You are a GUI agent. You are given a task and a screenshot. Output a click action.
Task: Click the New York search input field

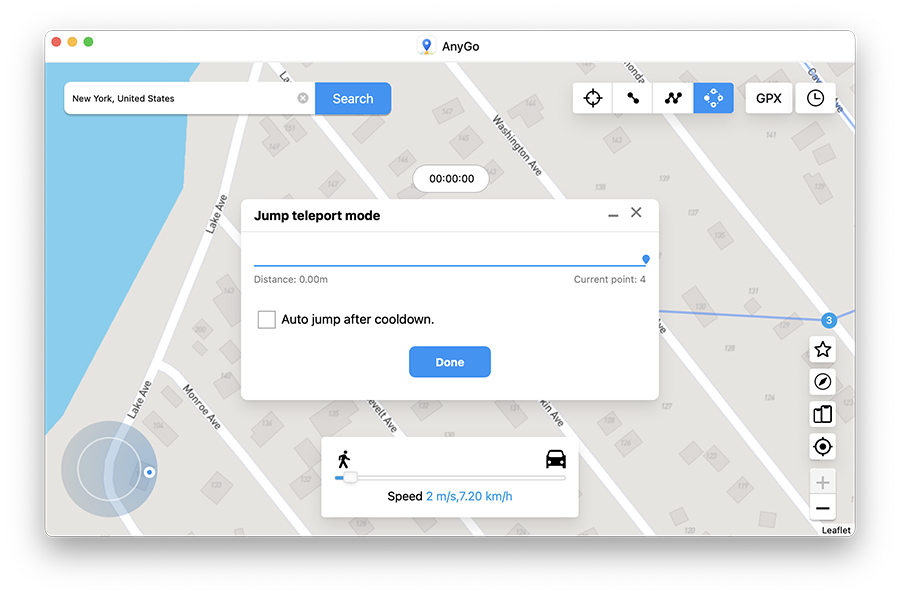[180, 99]
